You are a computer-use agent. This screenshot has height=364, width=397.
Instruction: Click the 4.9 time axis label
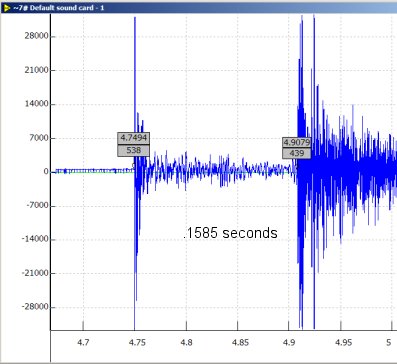[x=289, y=342]
